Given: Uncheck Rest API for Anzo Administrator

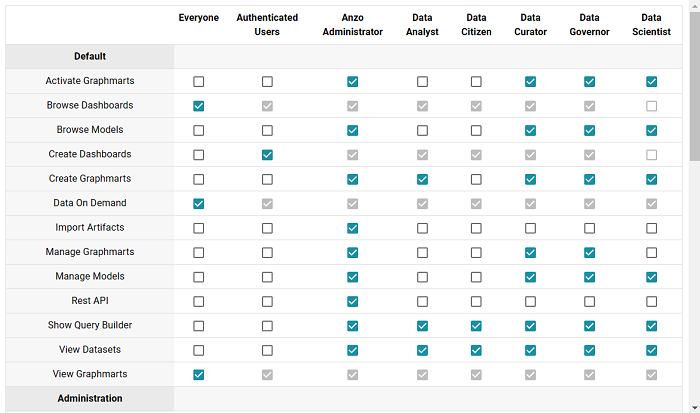Looking at the screenshot, I should (x=352, y=301).
